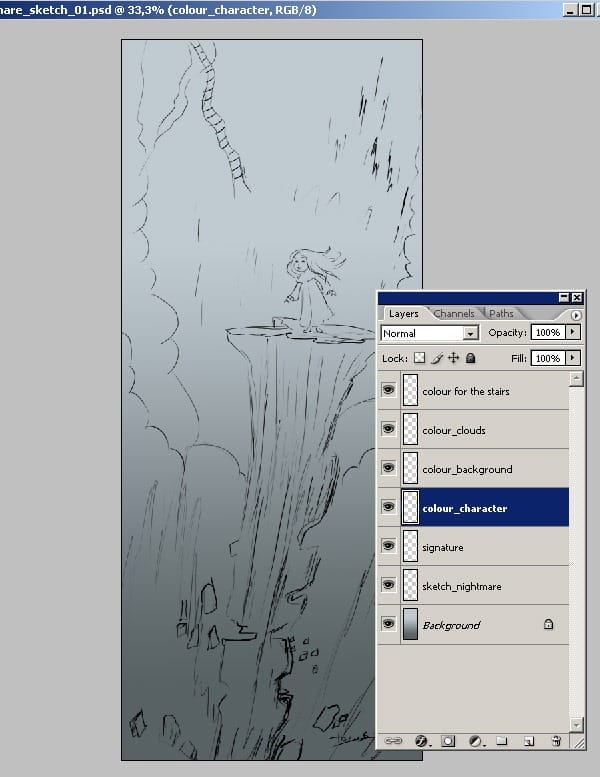600x777 pixels.
Task: Click the Delete layer trash icon
Action: (x=555, y=741)
